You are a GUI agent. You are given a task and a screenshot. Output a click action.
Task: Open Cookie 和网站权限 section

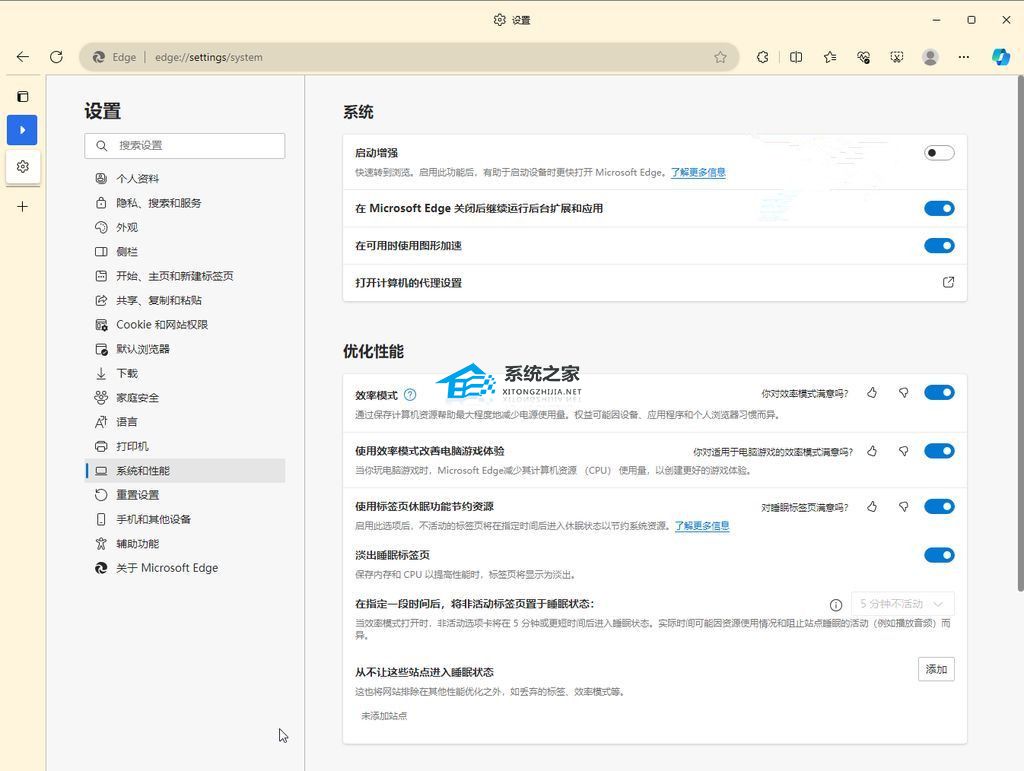pos(185,324)
